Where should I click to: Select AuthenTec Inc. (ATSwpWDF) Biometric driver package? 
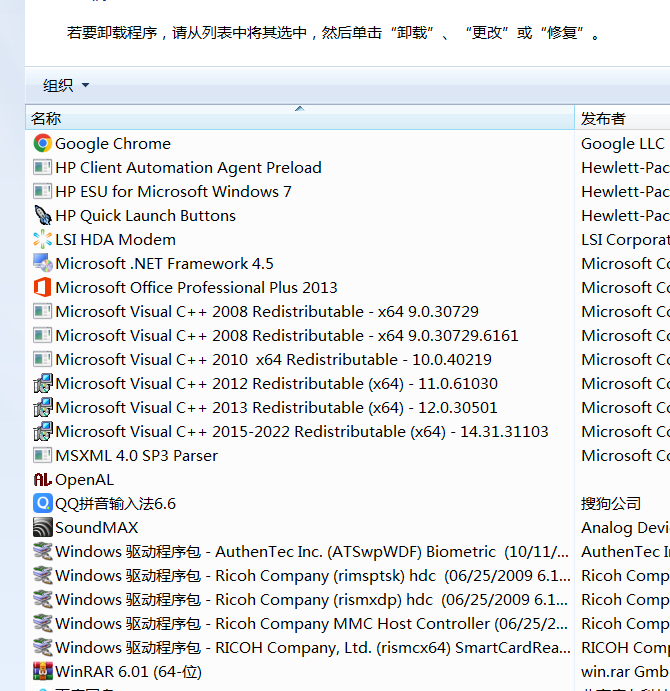click(x=312, y=551)
